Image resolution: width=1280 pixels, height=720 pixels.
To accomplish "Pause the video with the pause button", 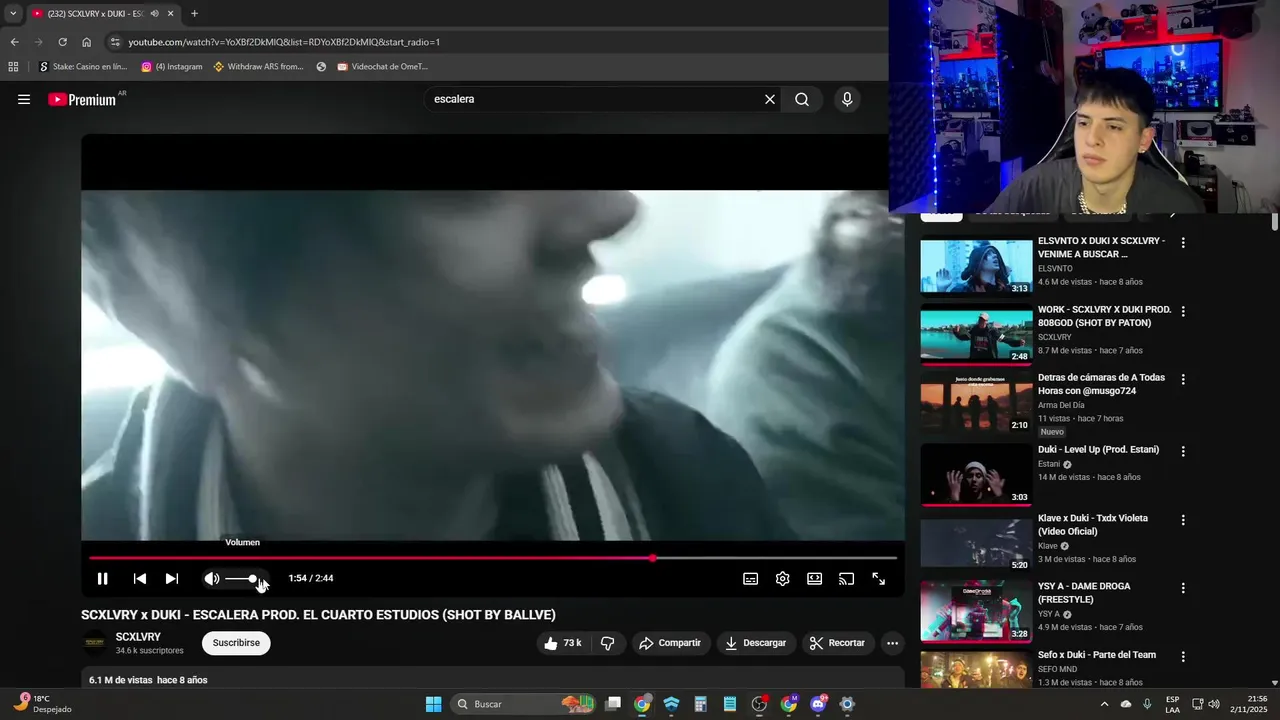I will (x=102, y=579).
